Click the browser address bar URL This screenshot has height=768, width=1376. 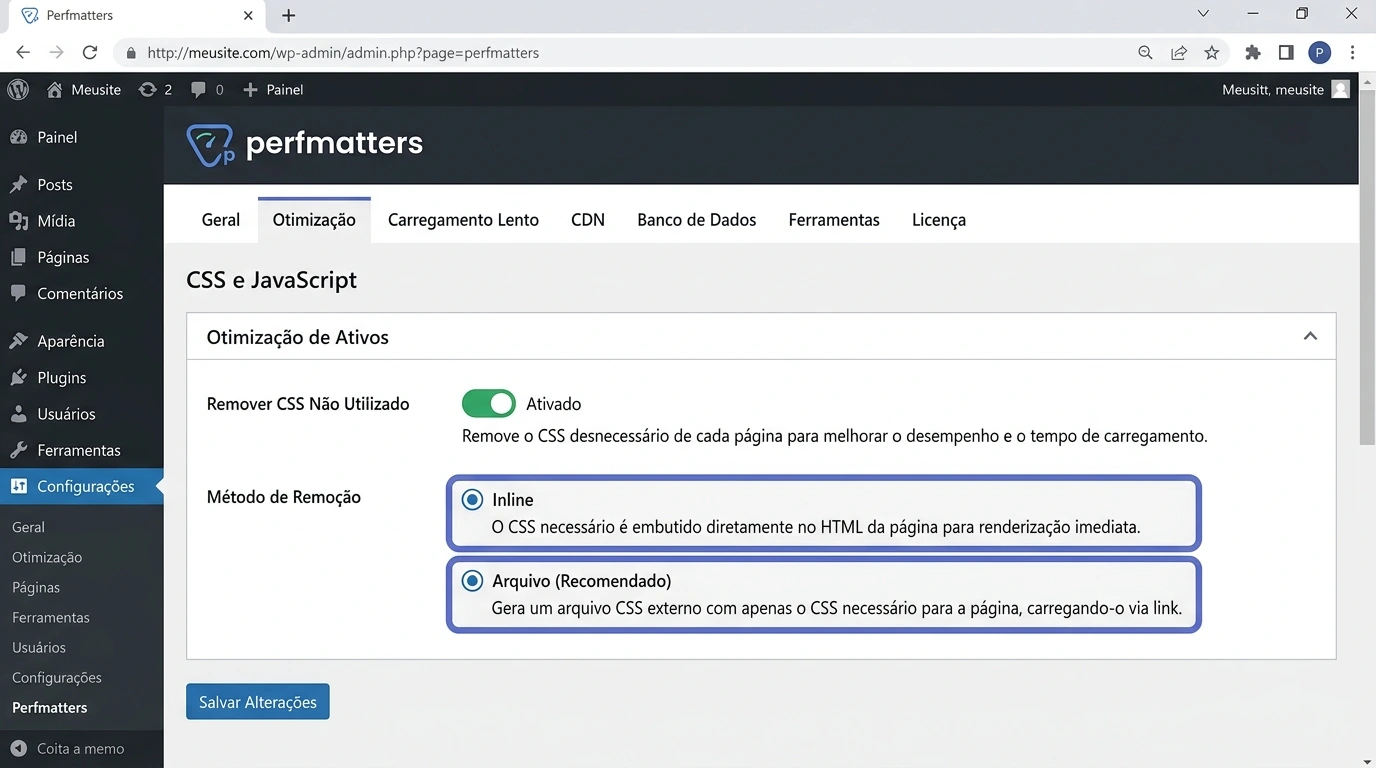343,53
